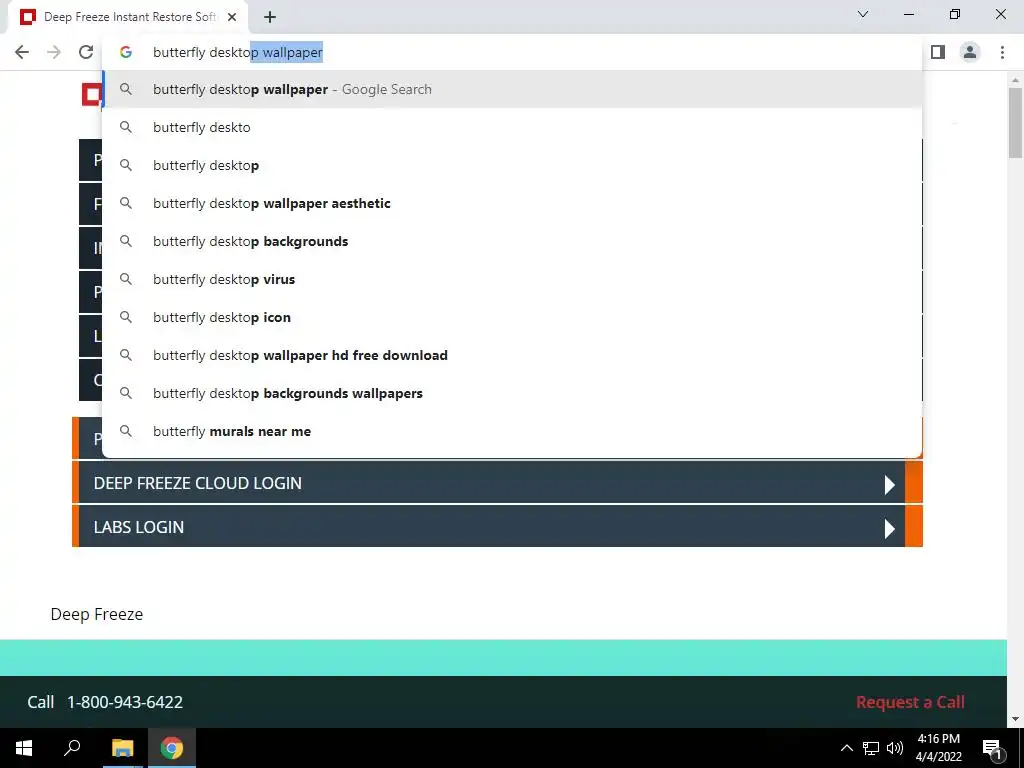
Task: Reload the page with the refresh icon
Action: (86, 52)
